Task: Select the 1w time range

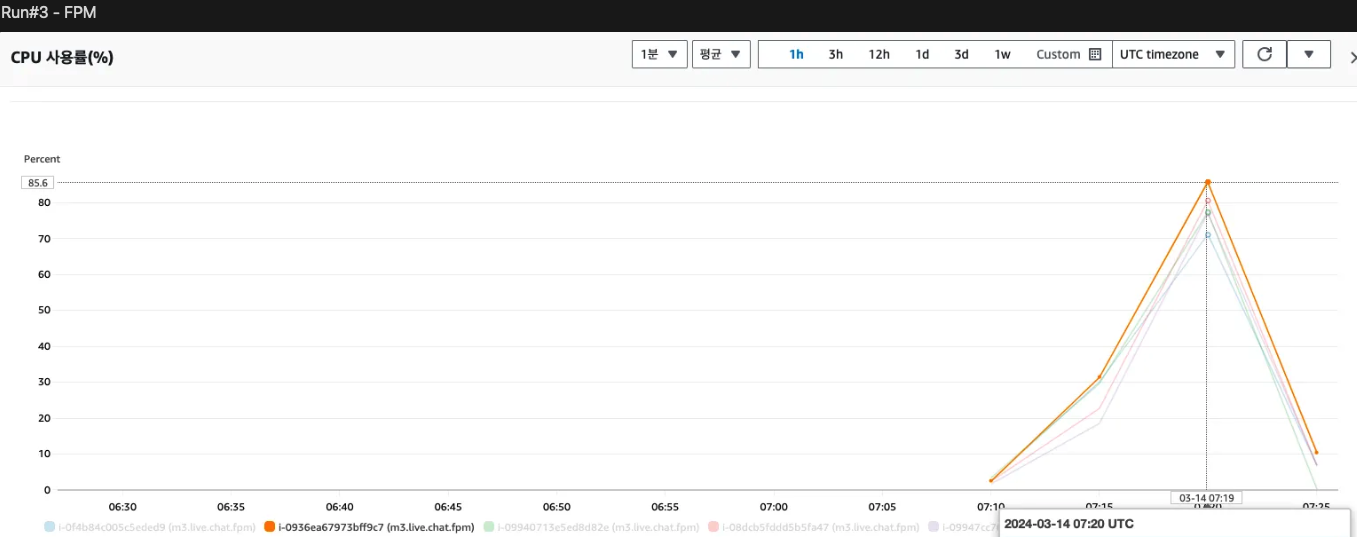Action: 1002,55
